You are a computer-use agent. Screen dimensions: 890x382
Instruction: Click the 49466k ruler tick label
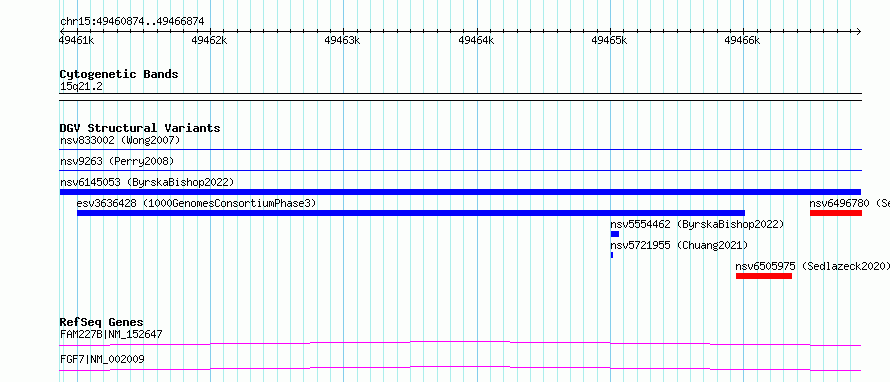pos(742,40)
